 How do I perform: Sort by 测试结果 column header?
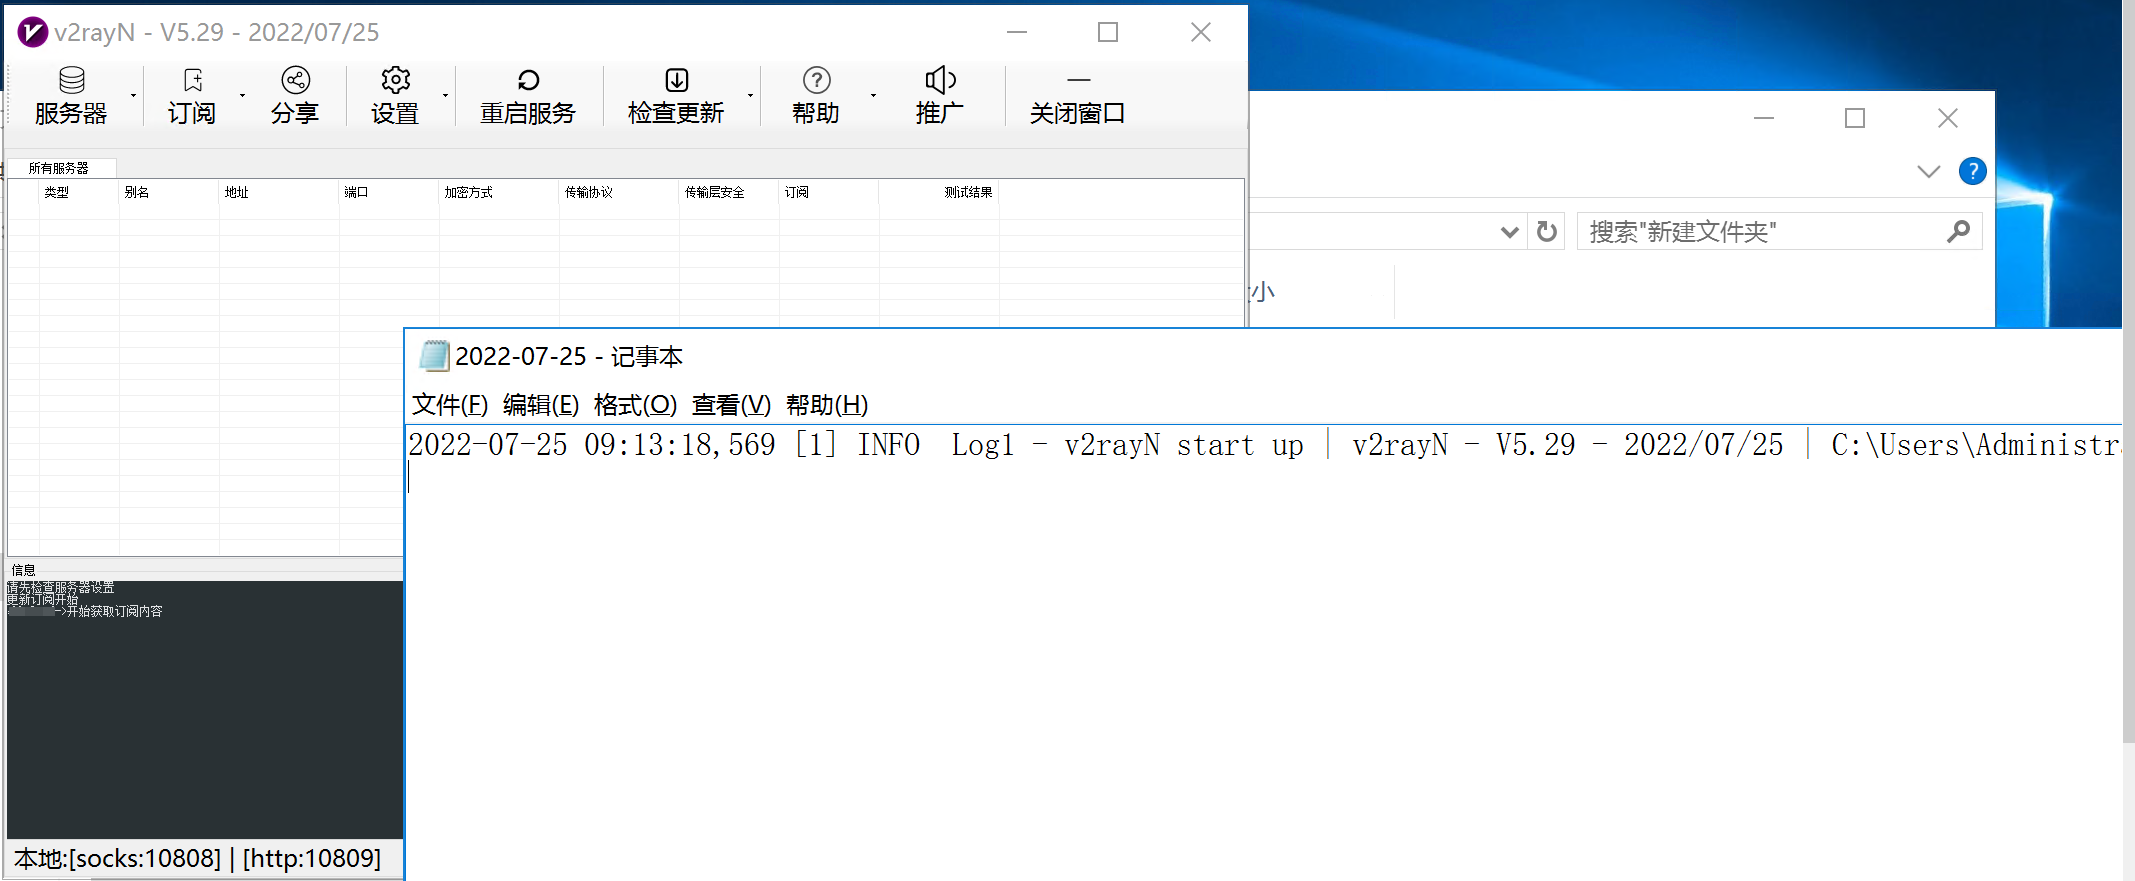tap(939, 192)
